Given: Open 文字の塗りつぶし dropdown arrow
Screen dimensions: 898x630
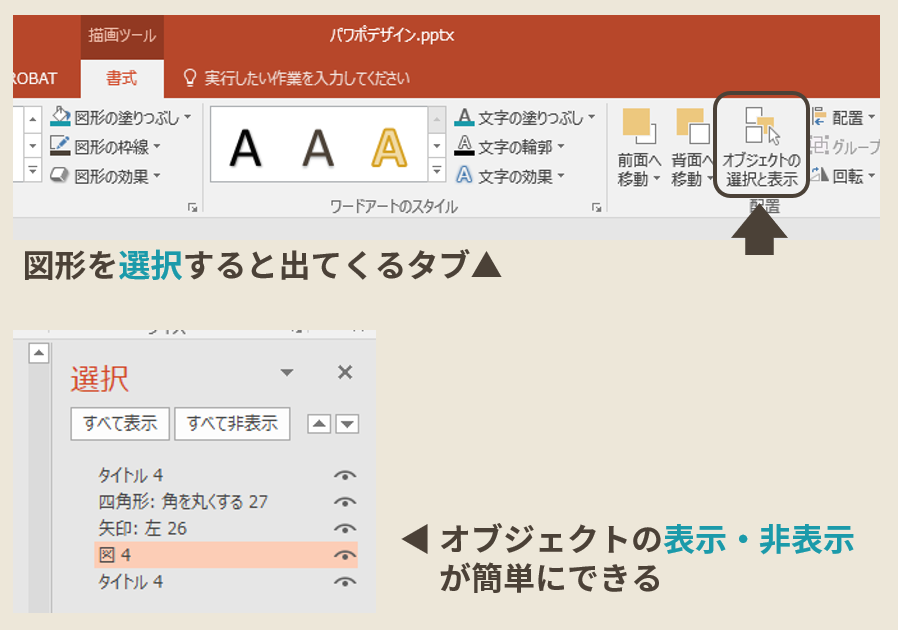Looking at the screenshot, I should tap(592, 117).
